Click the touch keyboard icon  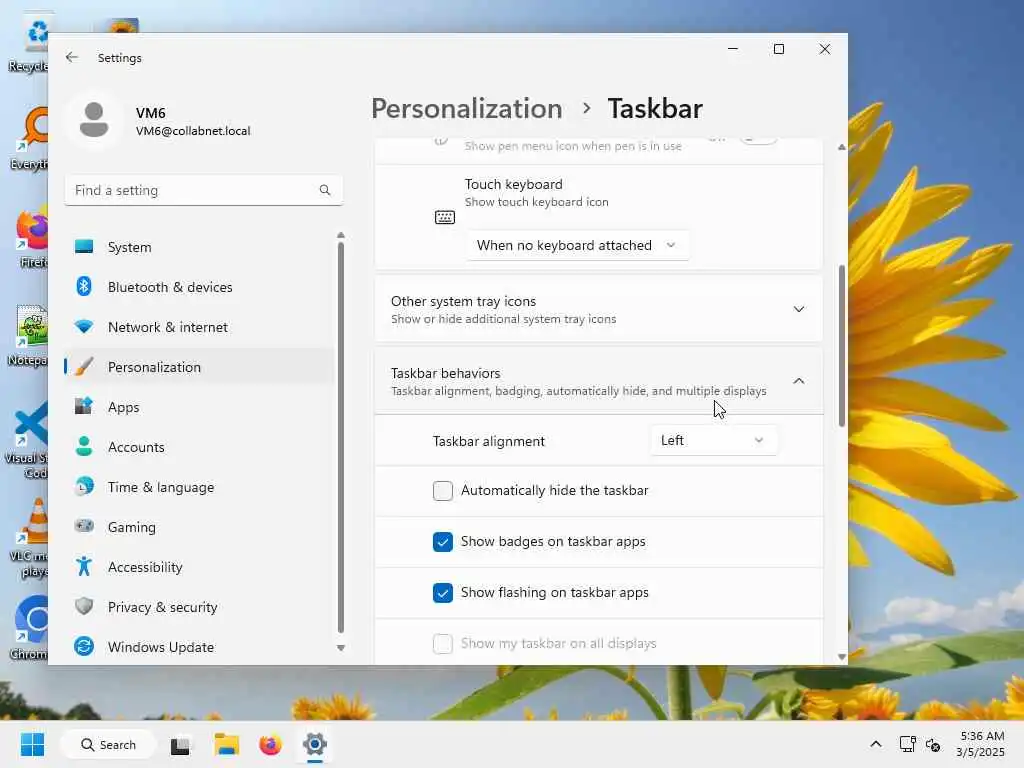tap(445, 217)
